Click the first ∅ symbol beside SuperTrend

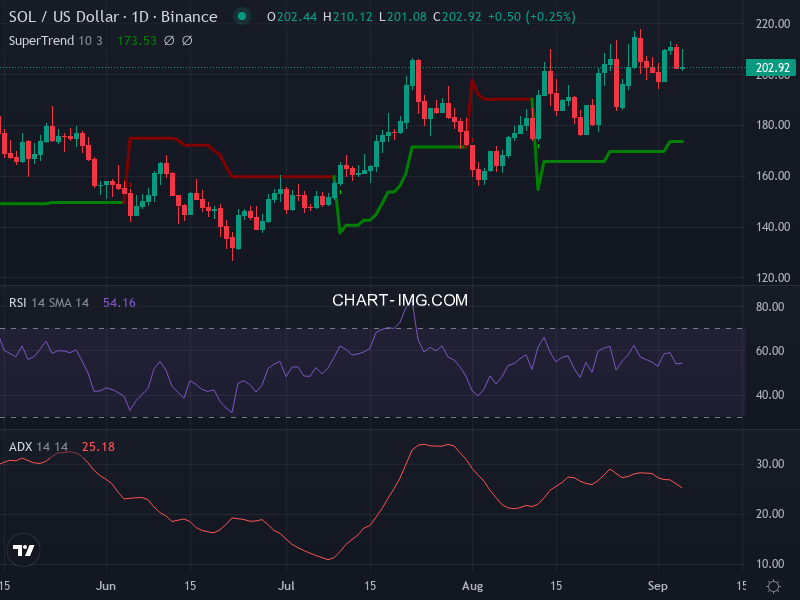click(x=169, y=40)
